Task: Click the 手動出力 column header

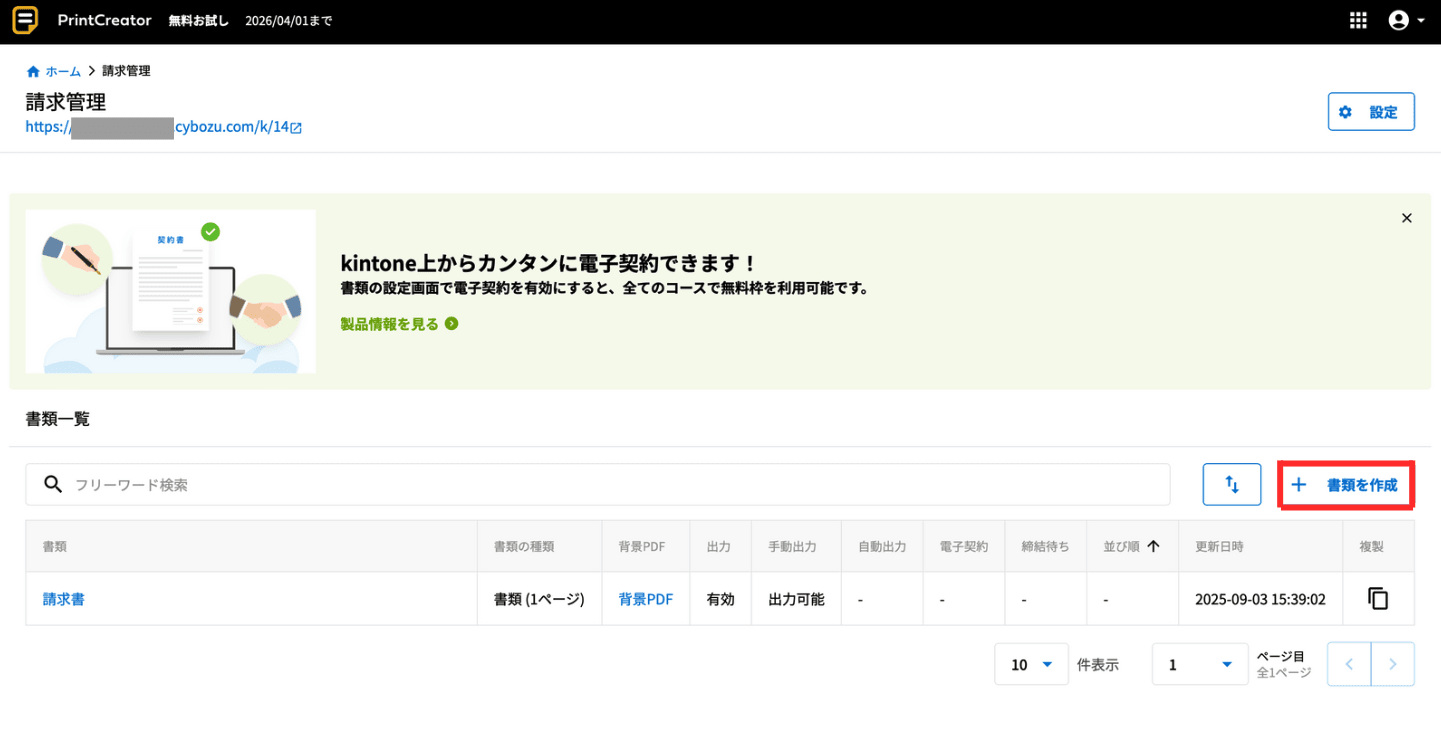Action: pyautogui.click(x=796, y=547)
